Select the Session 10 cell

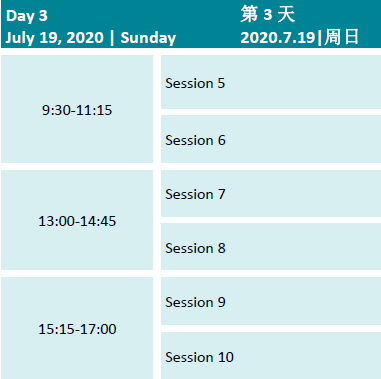271,355
